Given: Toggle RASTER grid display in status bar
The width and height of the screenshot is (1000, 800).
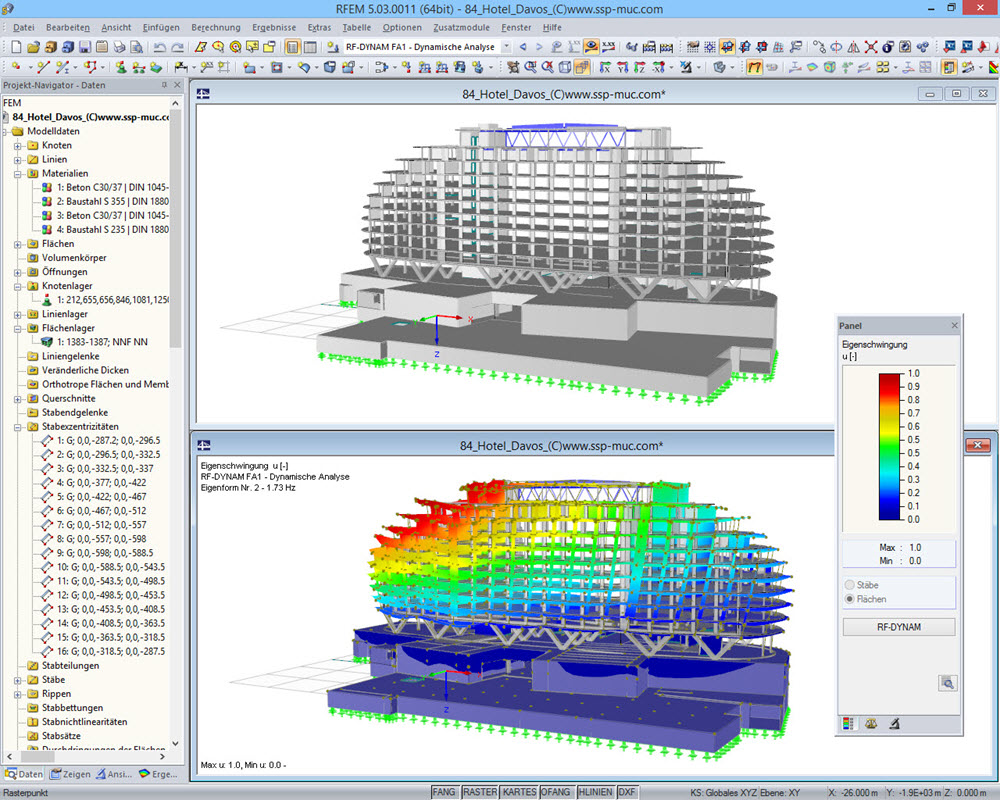Looking at the screenshot, I should pos(481,791).
